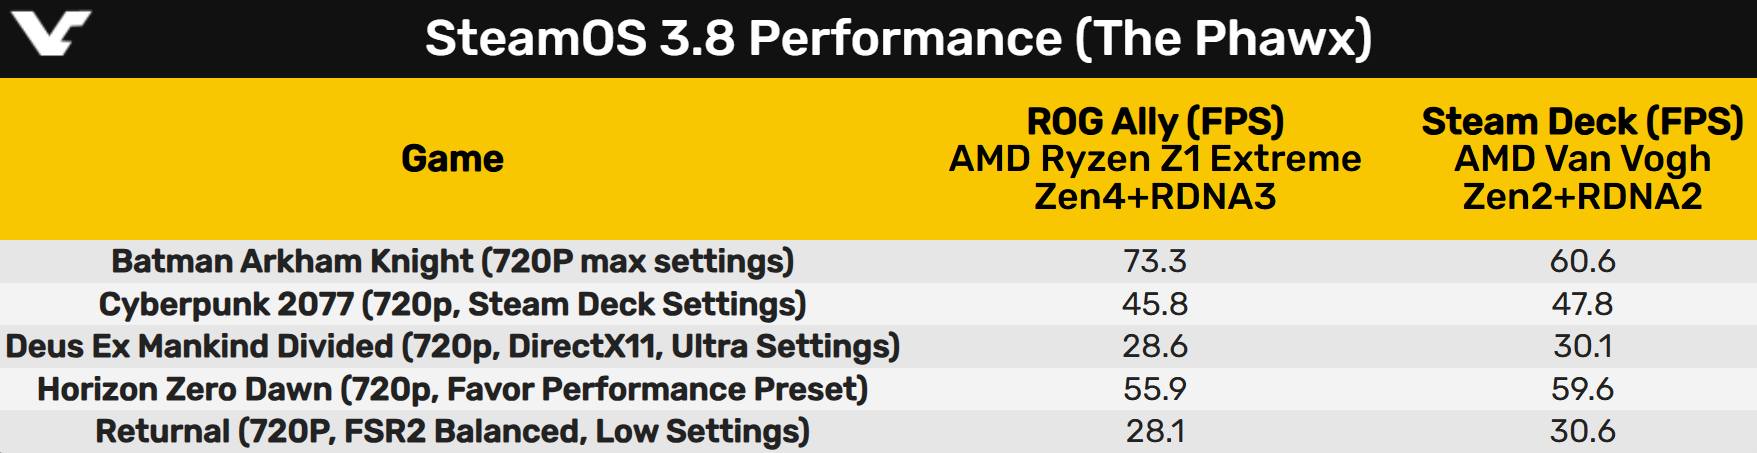Click the Returnal row label
The height and width of the screenshot is (453, 1757).
452,432
